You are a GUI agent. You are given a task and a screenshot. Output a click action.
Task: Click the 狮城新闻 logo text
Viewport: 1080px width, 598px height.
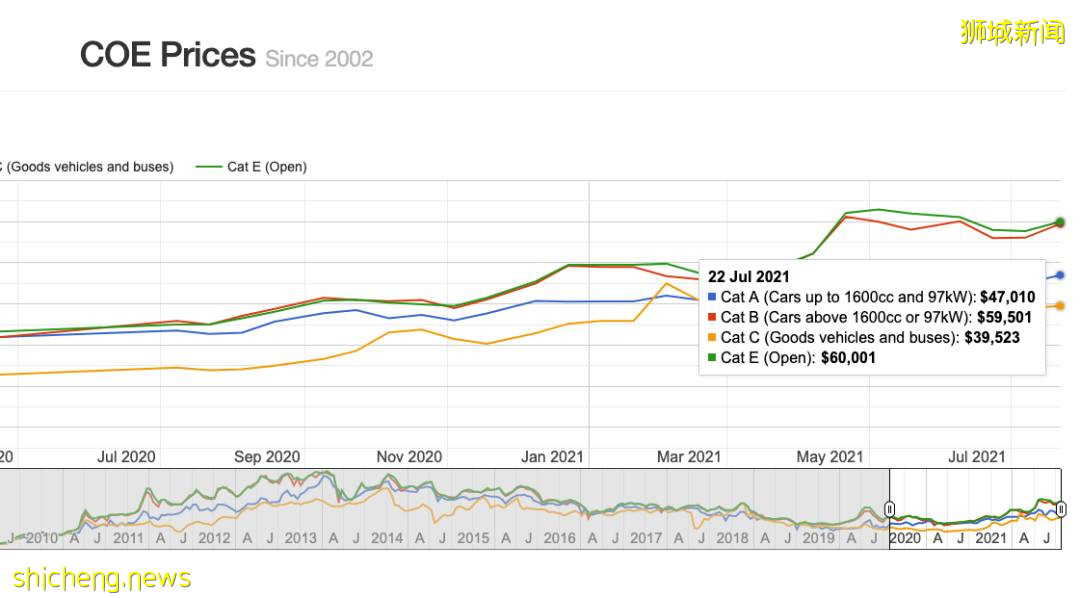(1011, 32)
